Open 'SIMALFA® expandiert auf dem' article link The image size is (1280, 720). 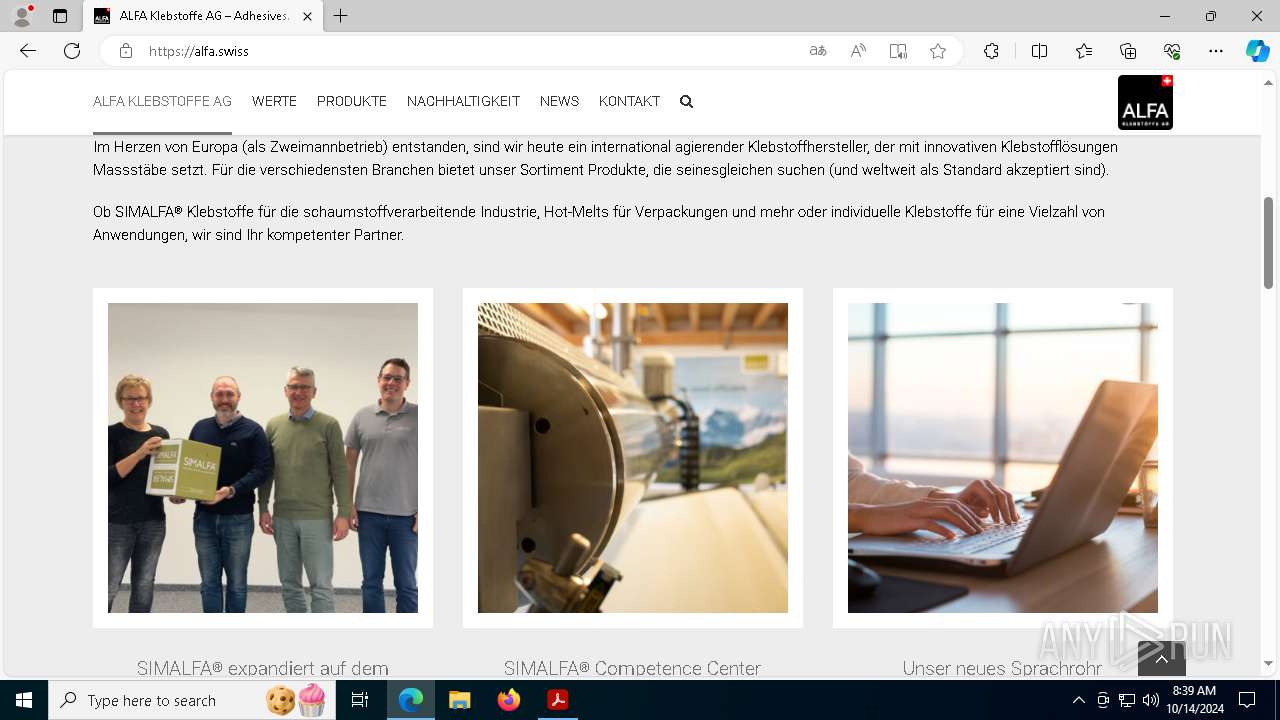pos(263,668)
